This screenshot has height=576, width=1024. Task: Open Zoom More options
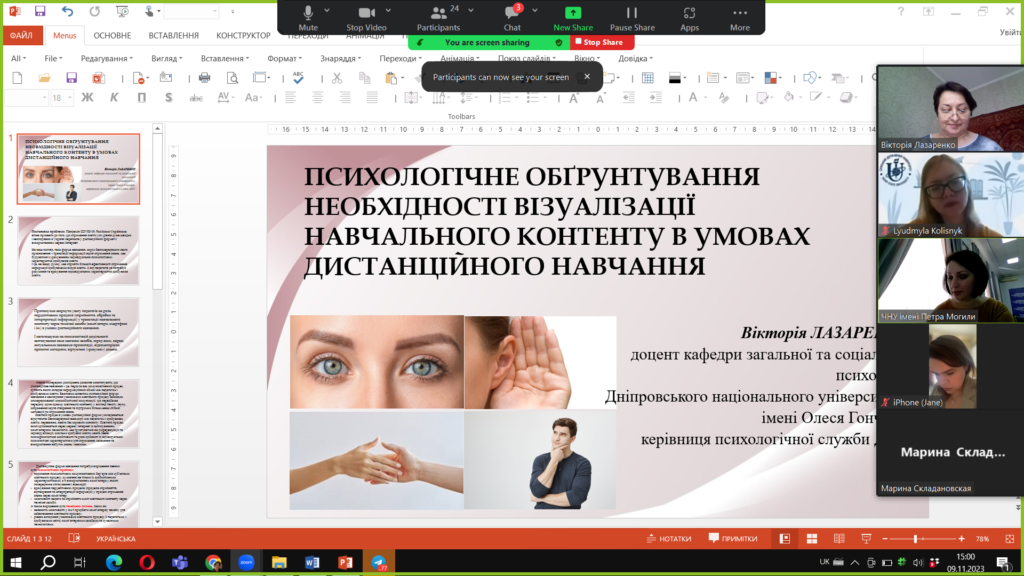click(x=739, y=18)
